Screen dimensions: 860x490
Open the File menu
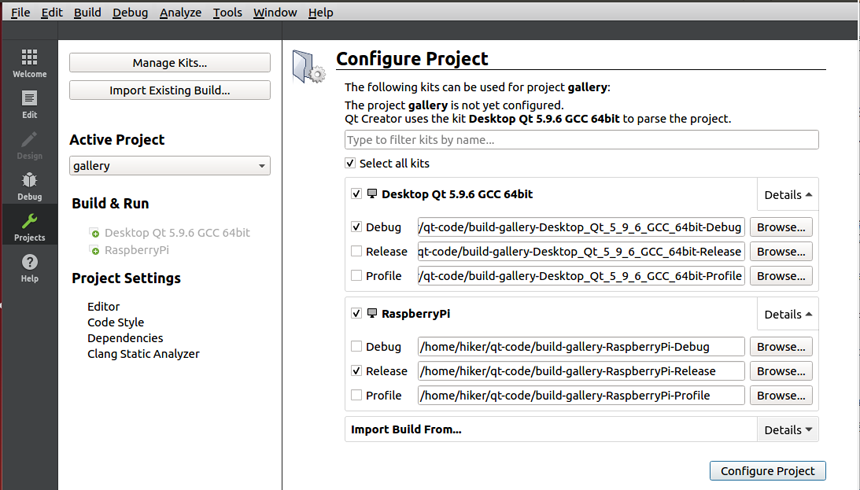[20, 12]
